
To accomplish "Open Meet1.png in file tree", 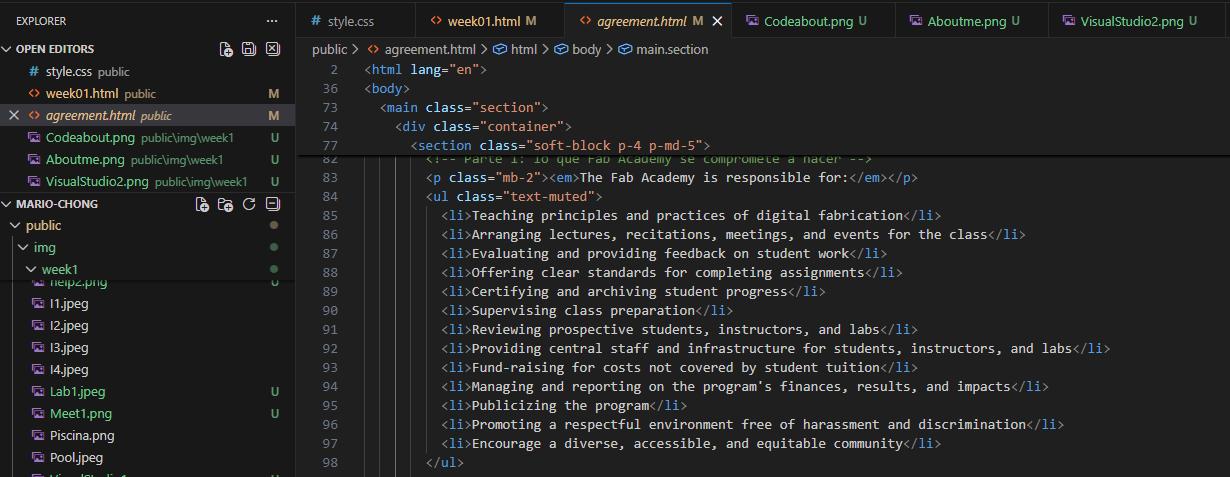I will [80, 414].
